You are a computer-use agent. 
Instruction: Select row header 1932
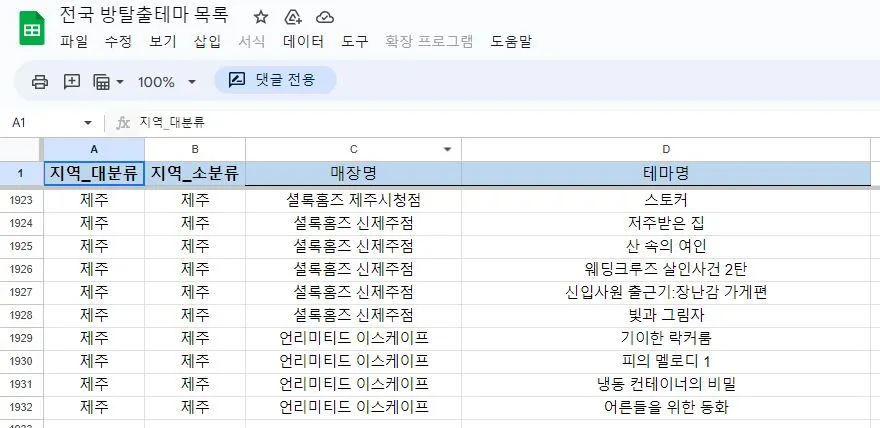tap(21, 407)
